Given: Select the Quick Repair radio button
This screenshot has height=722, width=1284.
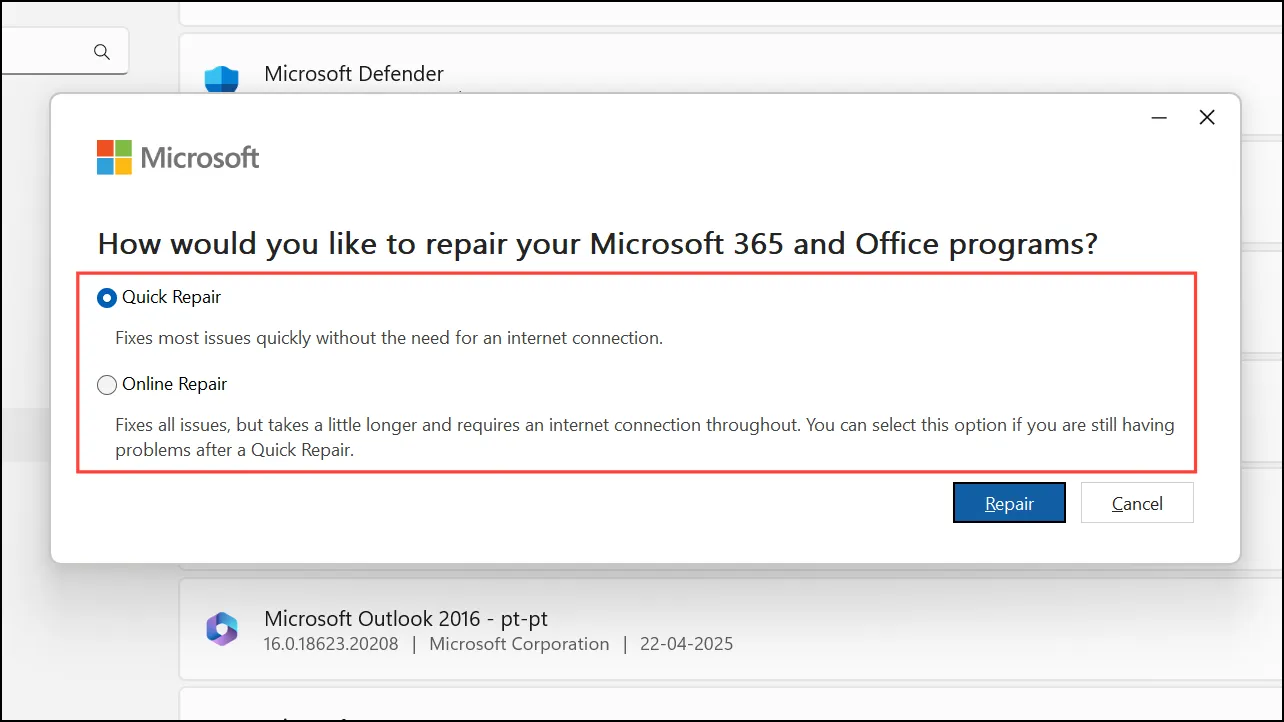Looking at the screenshot, I should (106, 298).
